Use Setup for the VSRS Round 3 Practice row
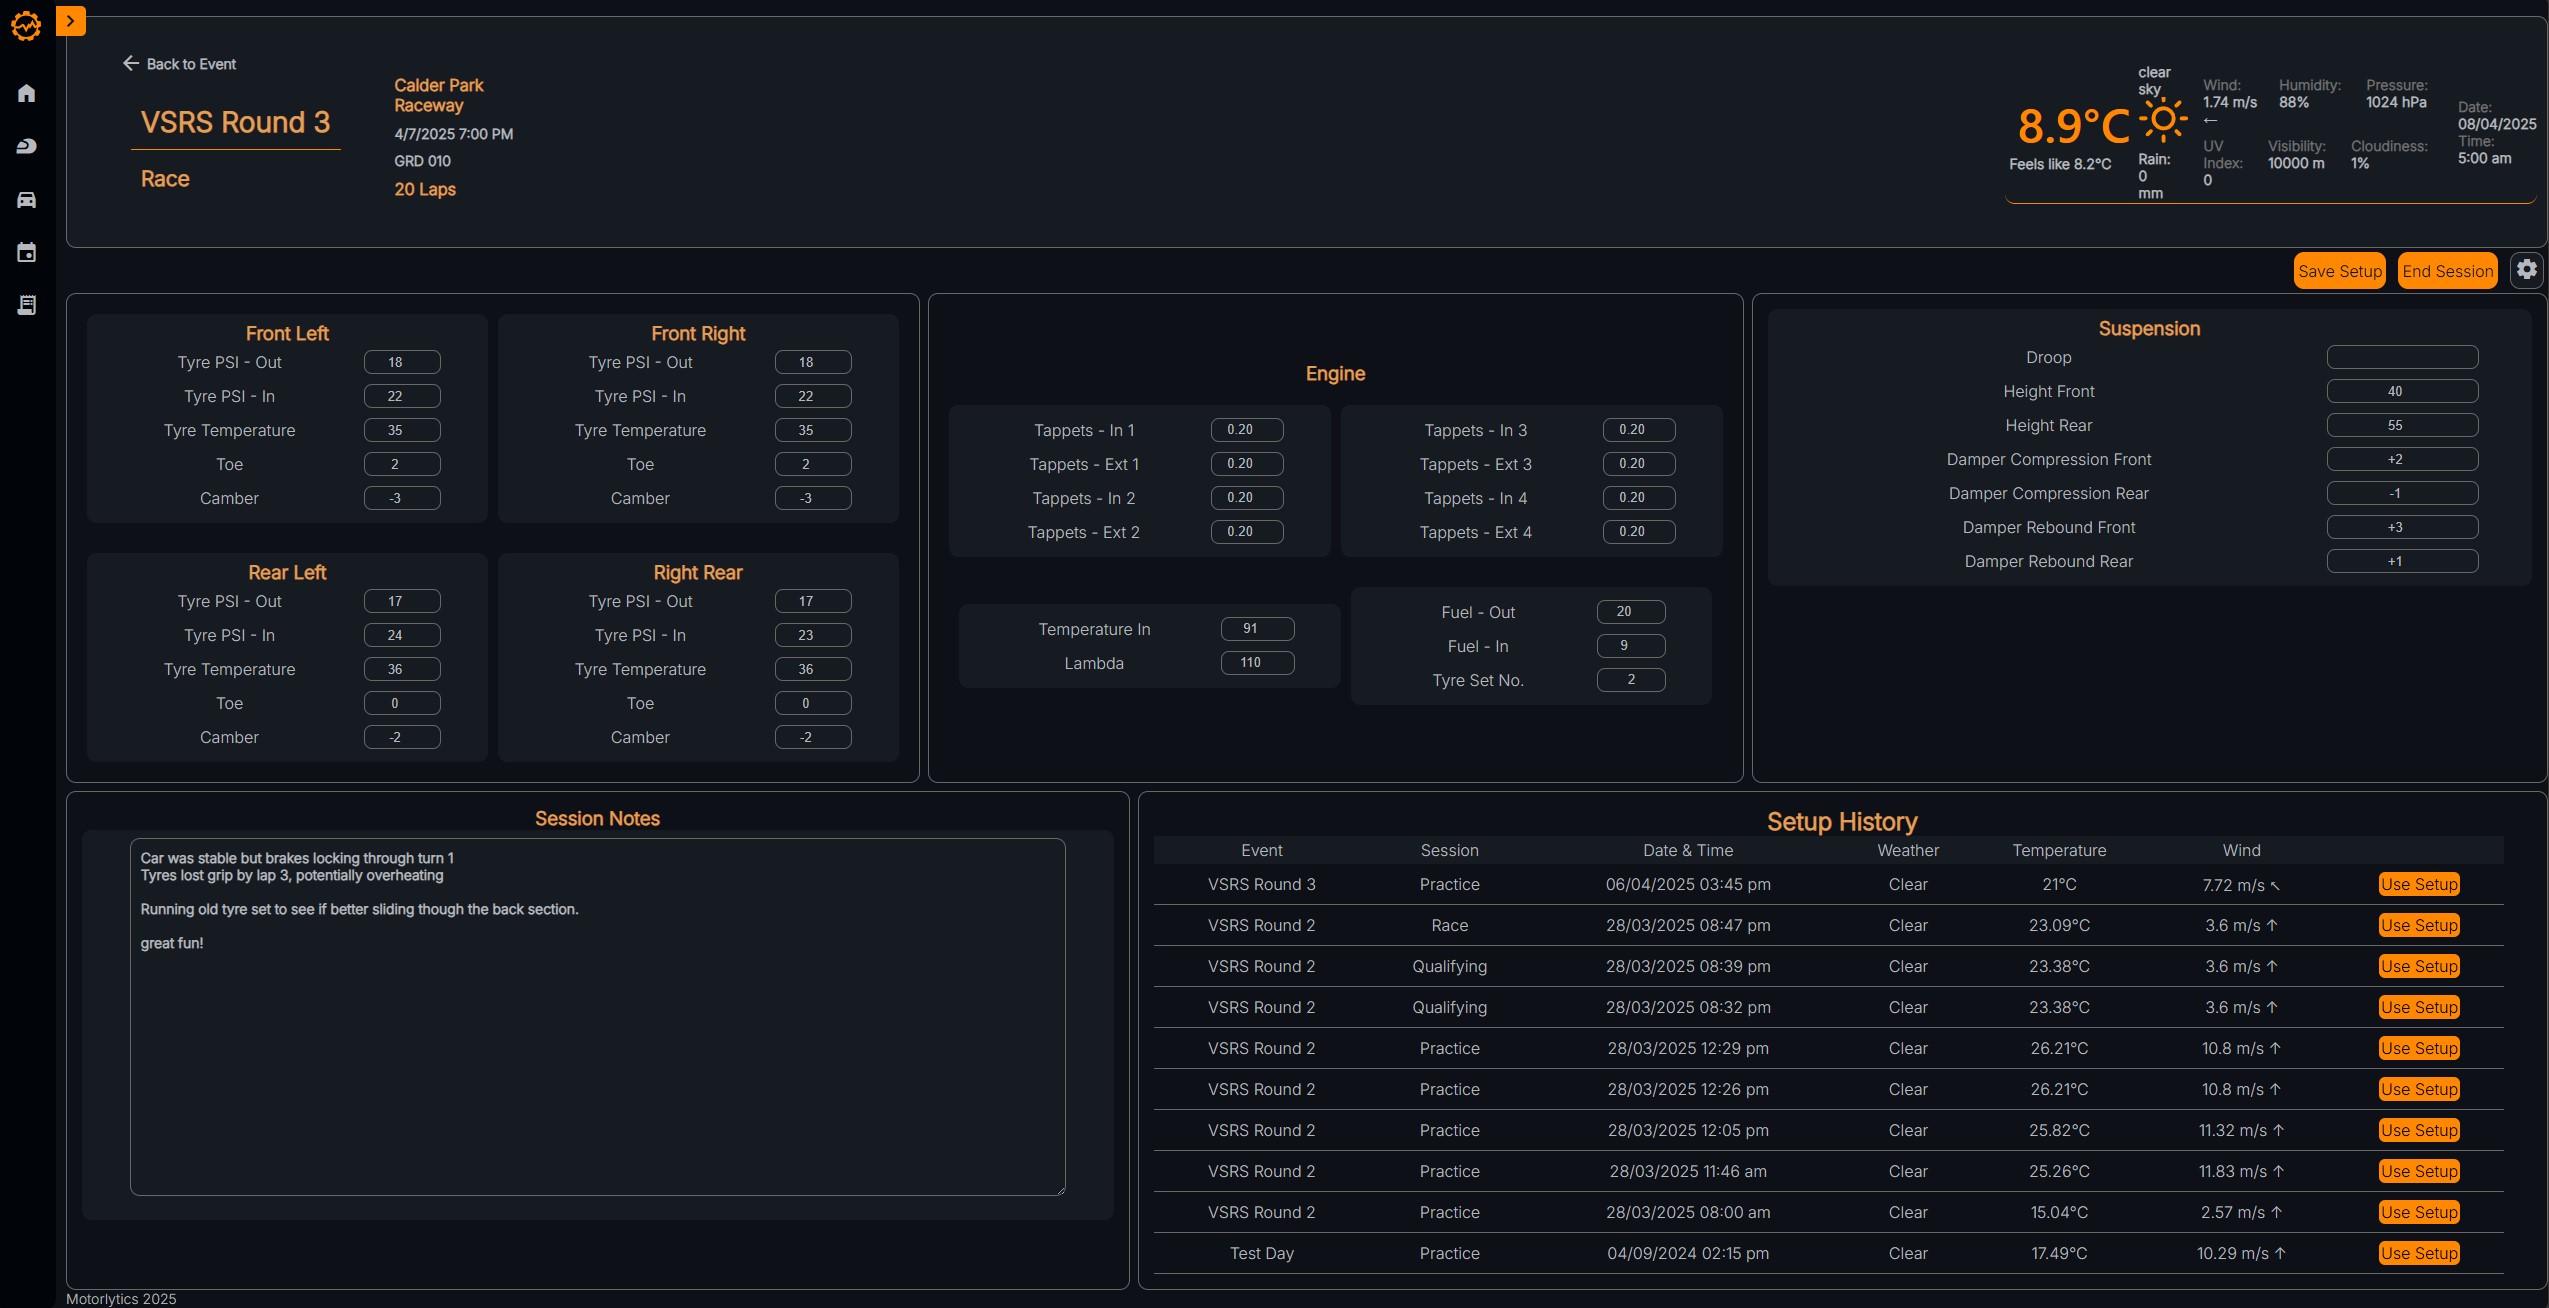This screenshot has width=2549, height=1308. tap(2418, 884)
